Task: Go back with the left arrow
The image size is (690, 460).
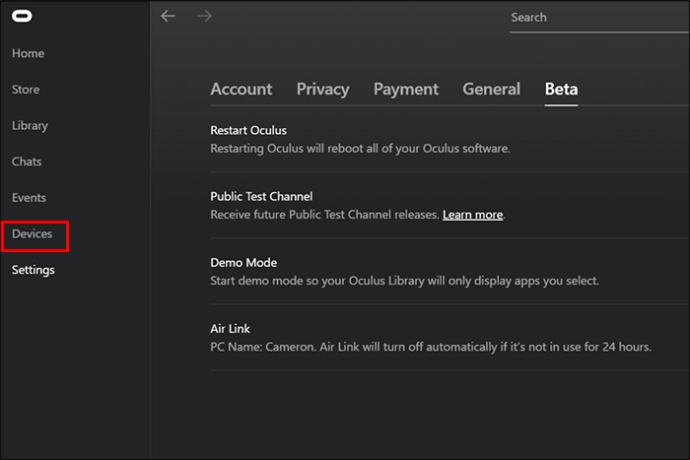Action: (168, 16)
